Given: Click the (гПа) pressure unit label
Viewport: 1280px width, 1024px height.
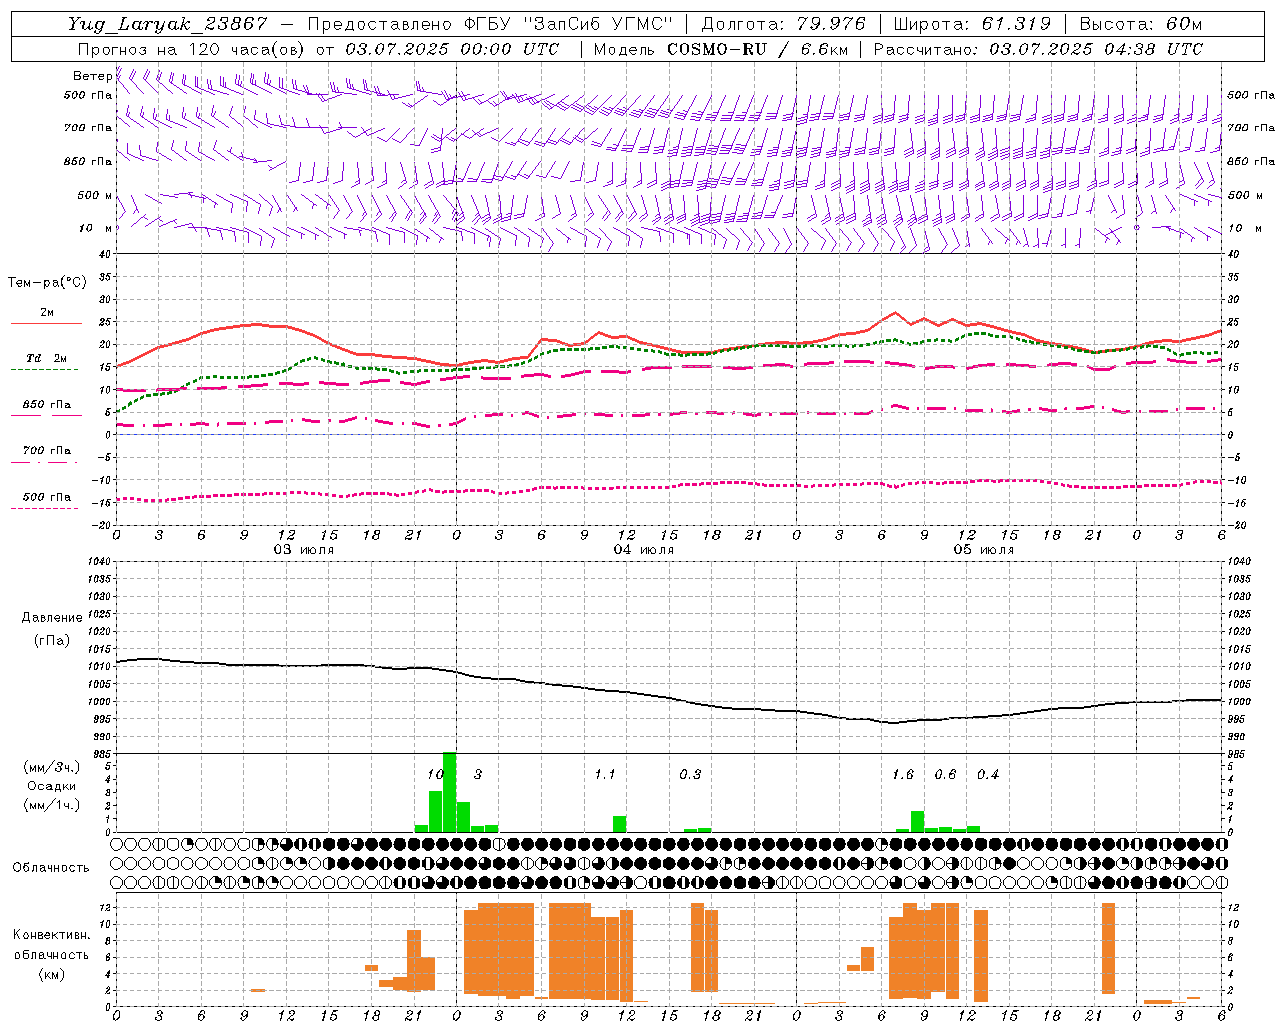Looking at the screenshot, I should point(52,640).
